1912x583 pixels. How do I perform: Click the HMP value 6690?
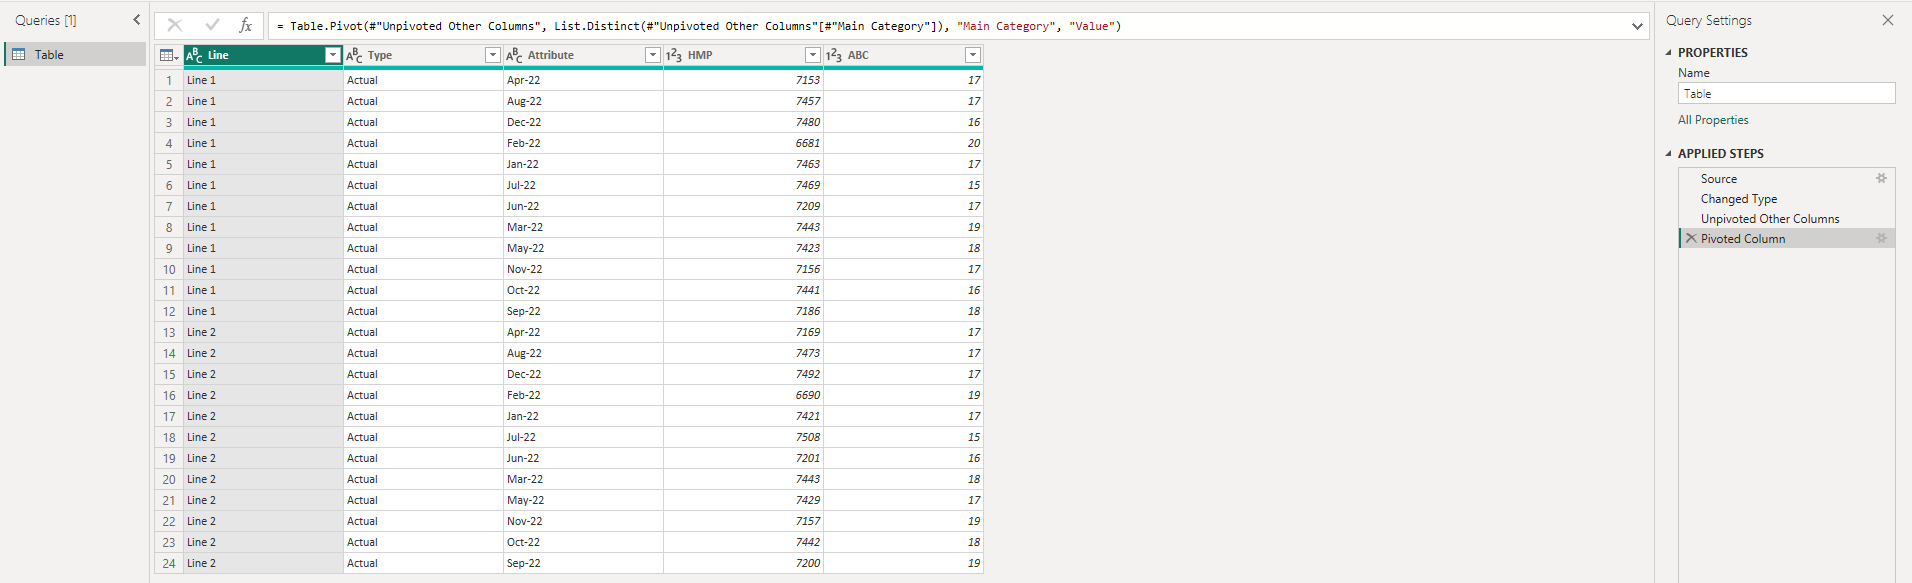click(744, 395)
